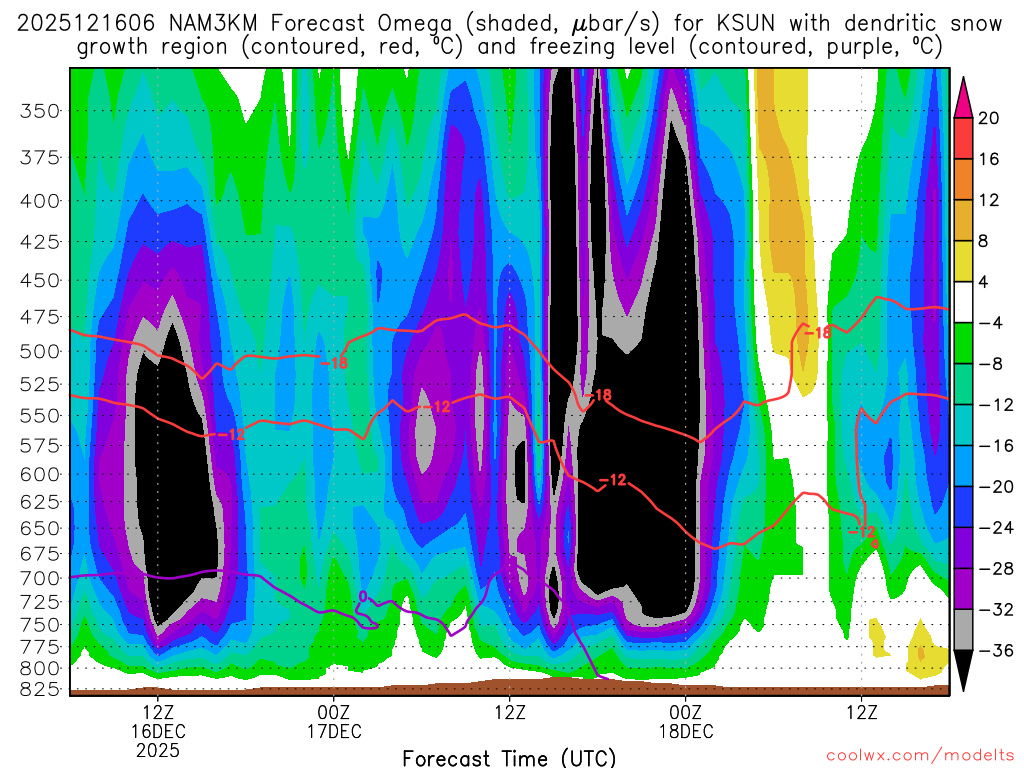Viewport: 1024px width, 768px height.
Task: Pick the yellow 4 to 8 legend swatch
Action: tap(963, 261)
